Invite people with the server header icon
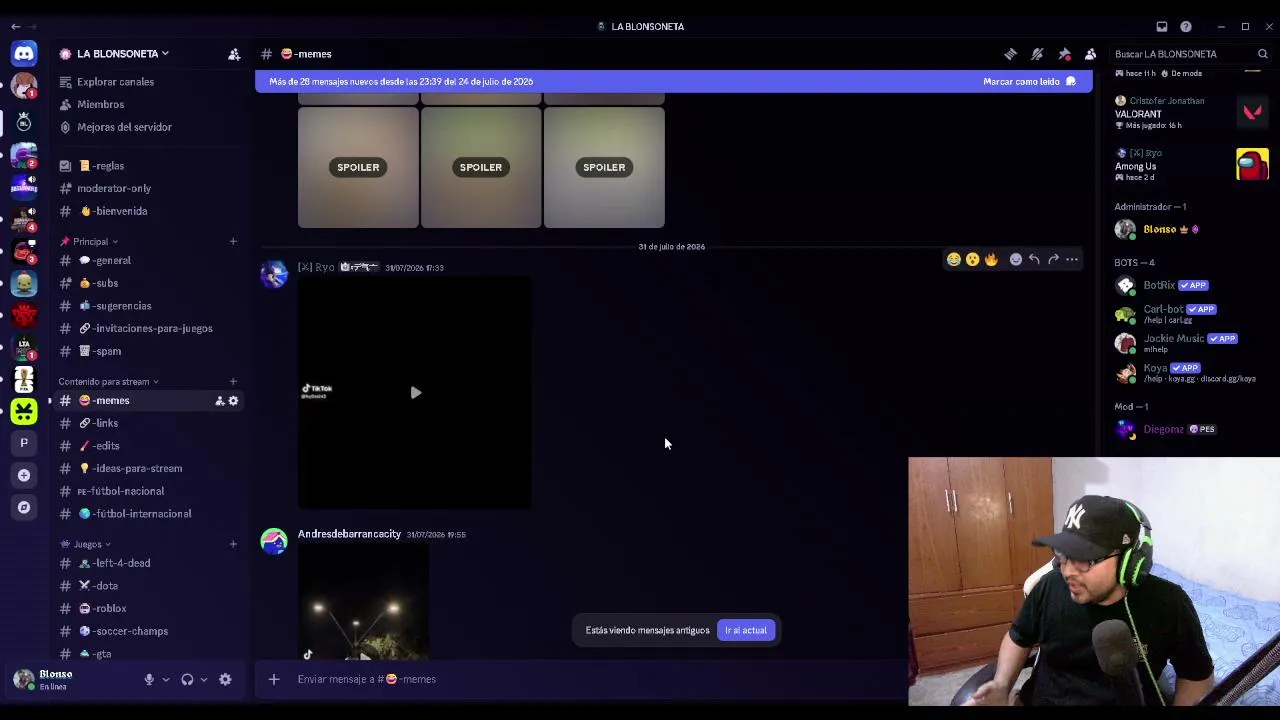 pos(234,54)
